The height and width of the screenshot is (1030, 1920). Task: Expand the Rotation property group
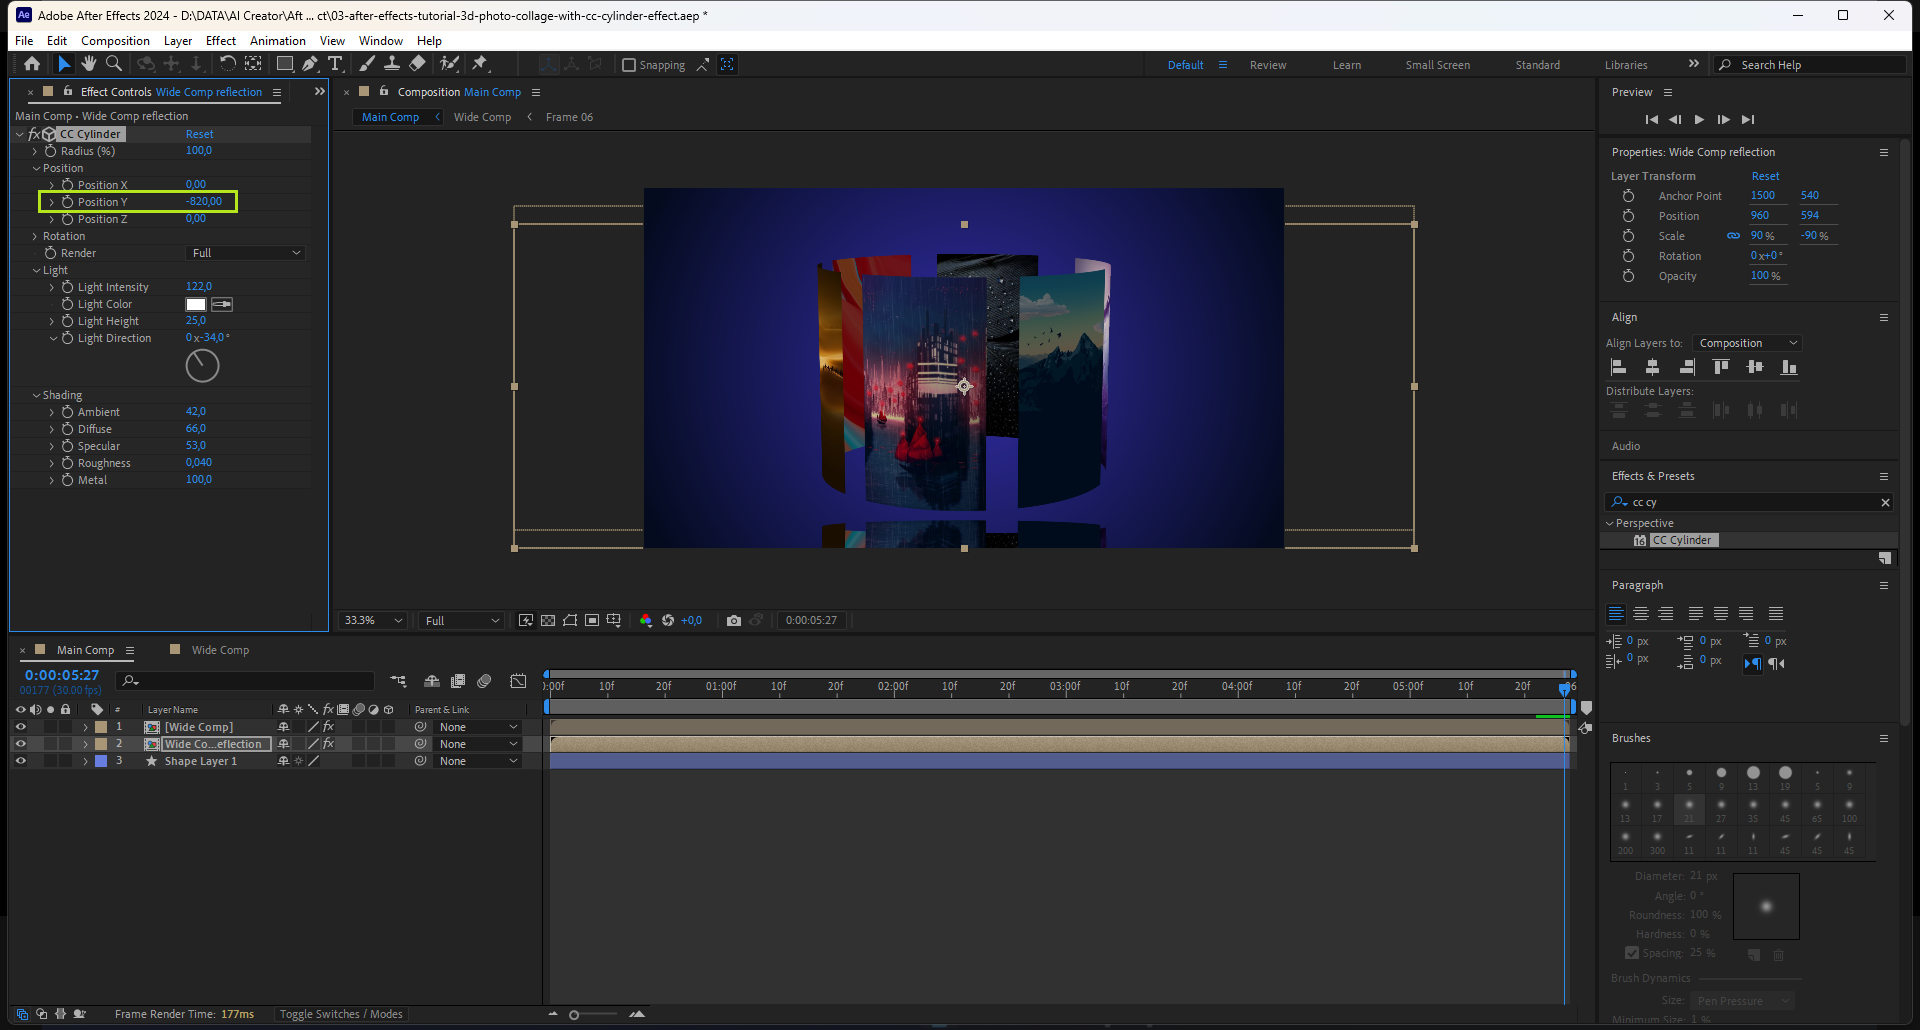pyautogui.click(x=35, y=236)
